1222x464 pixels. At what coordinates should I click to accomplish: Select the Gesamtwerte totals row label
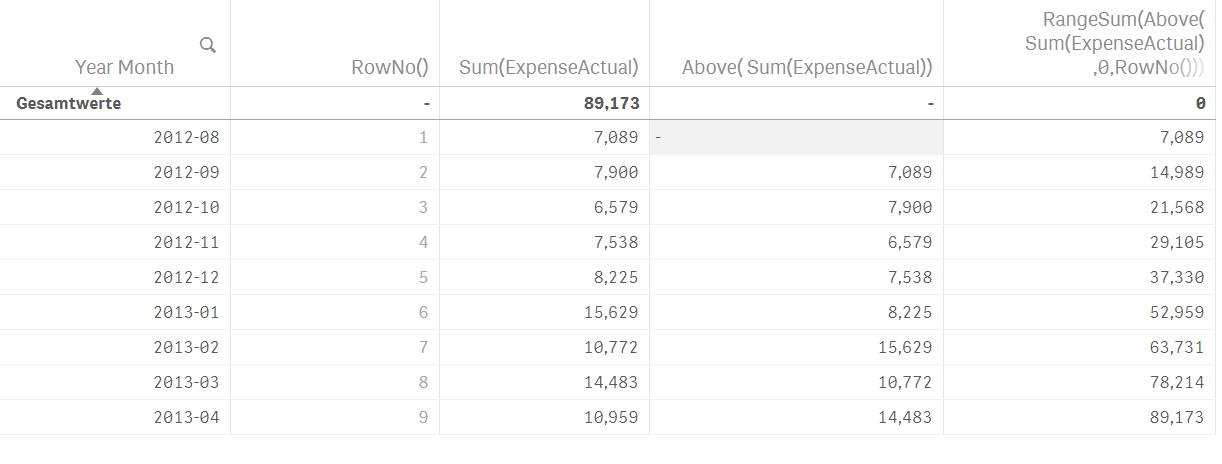tap(69, 103)
